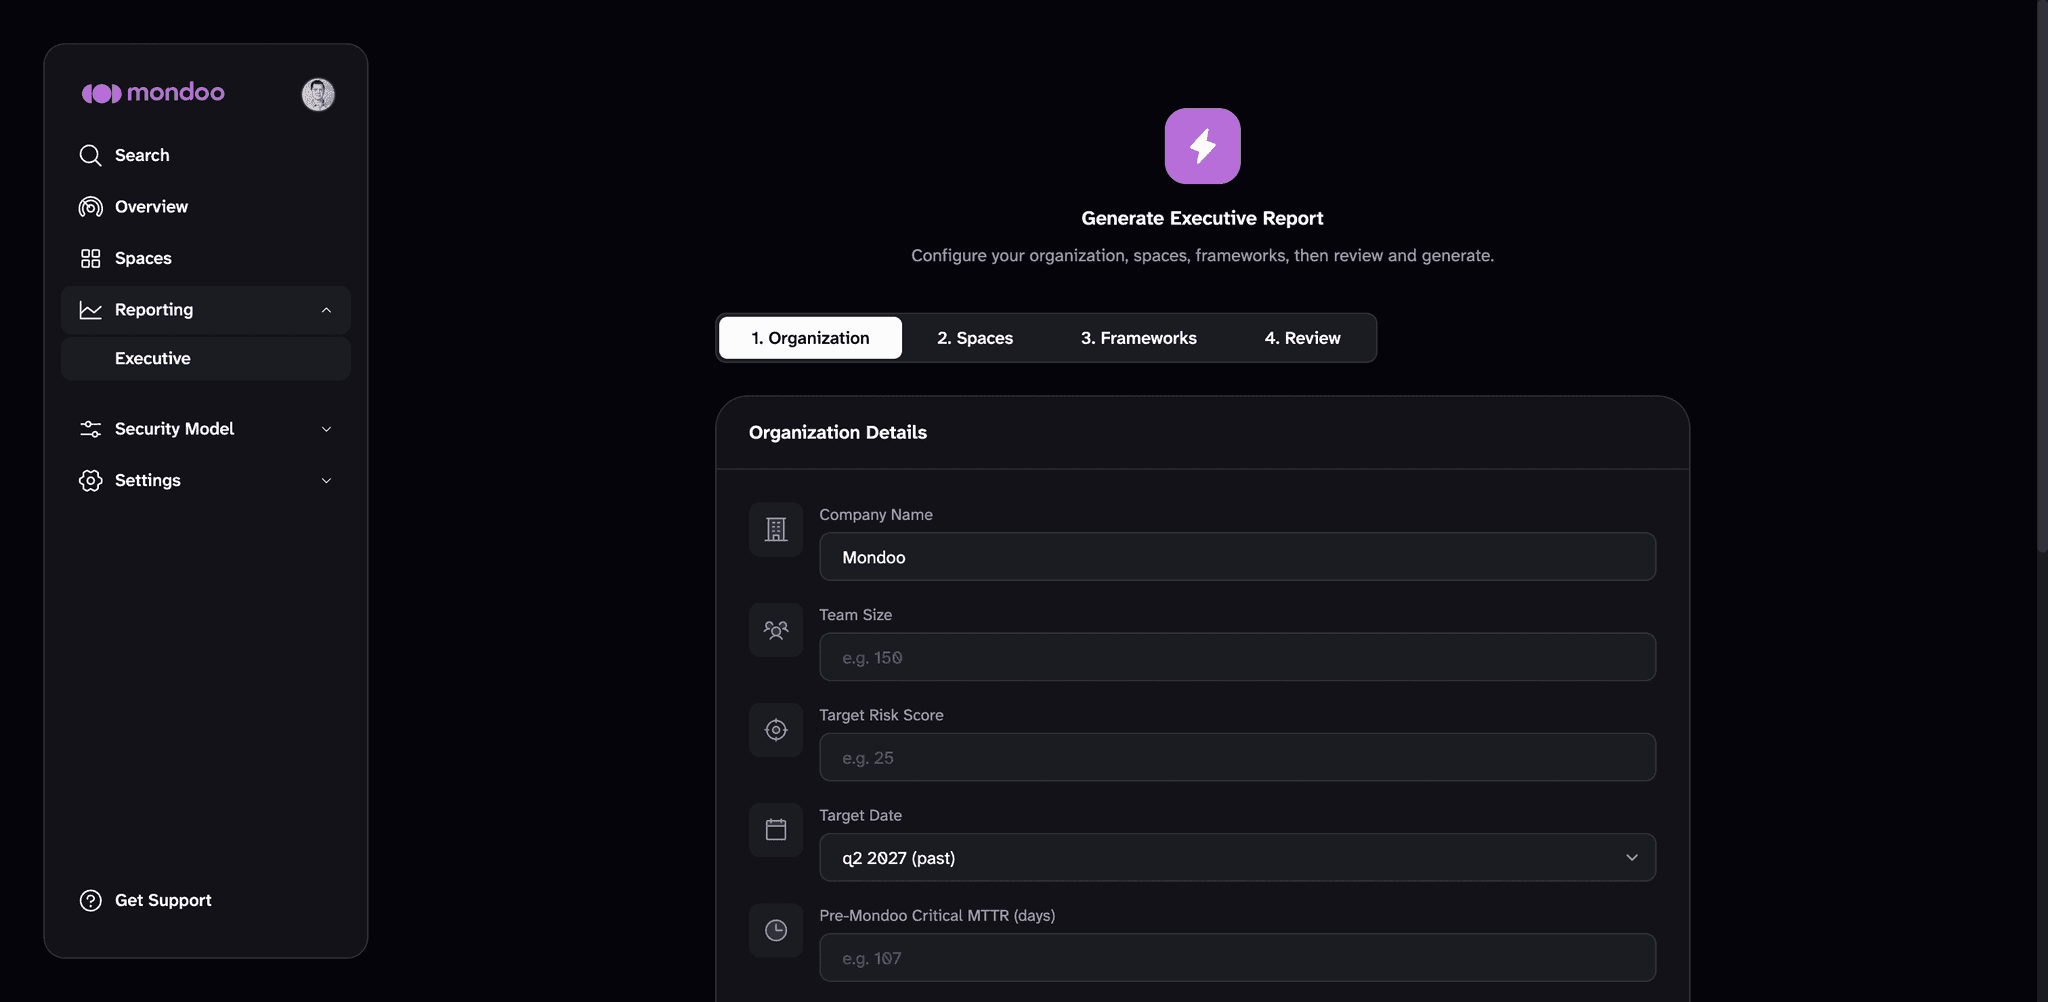Click the team people icon

(x=776, y=630)
